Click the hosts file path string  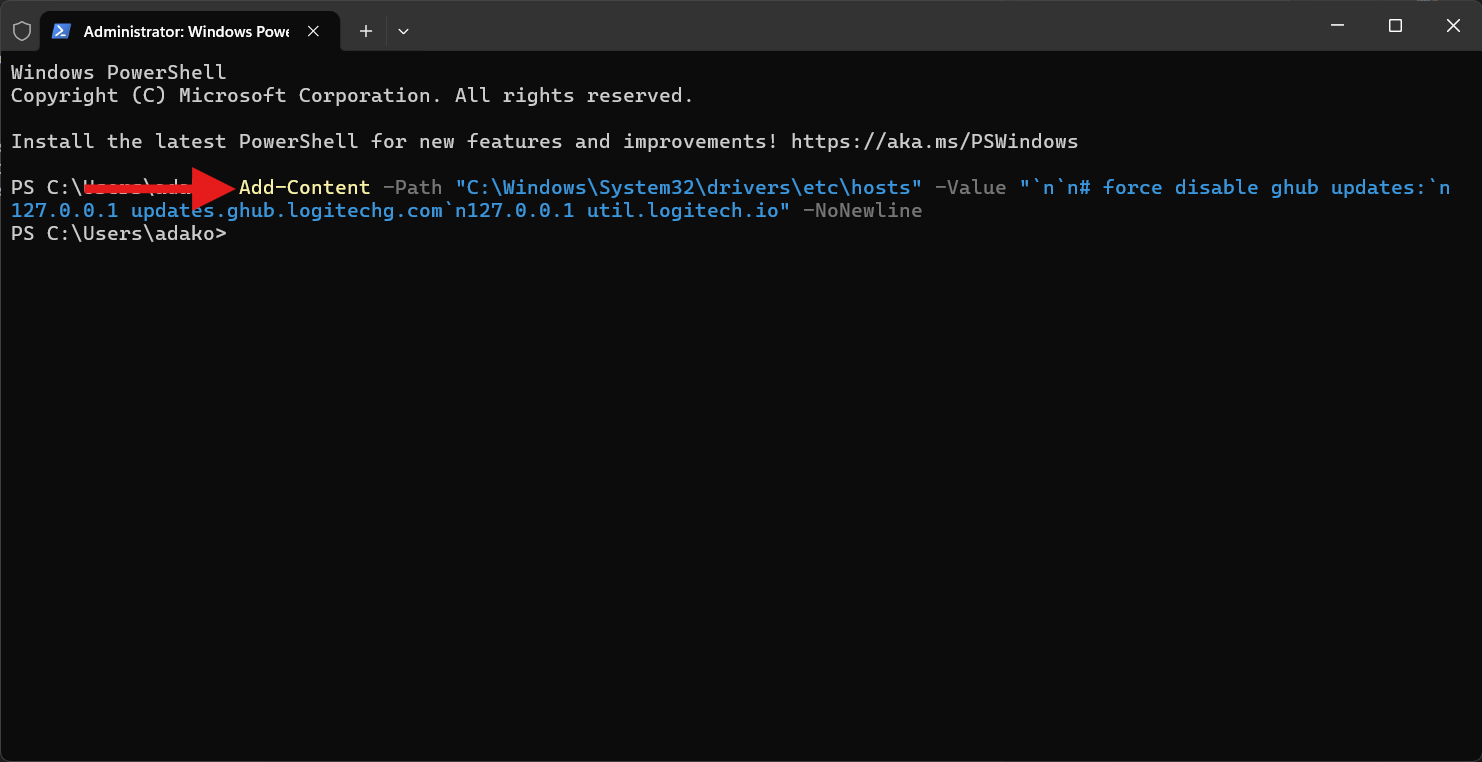click(x=687, y=187)
